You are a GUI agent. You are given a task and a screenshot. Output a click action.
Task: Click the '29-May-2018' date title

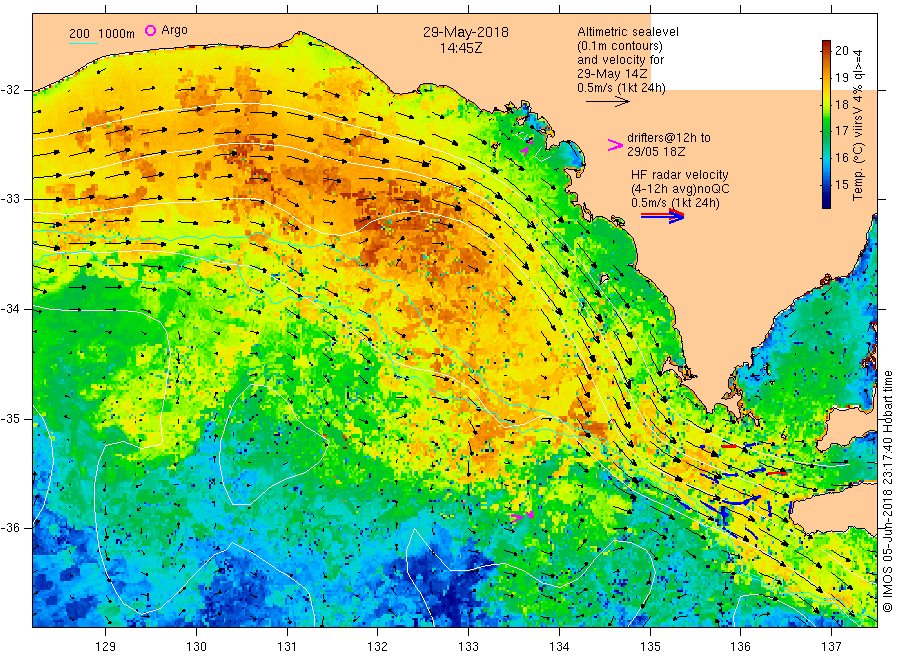pyautogui.click(x=465, y=32)
